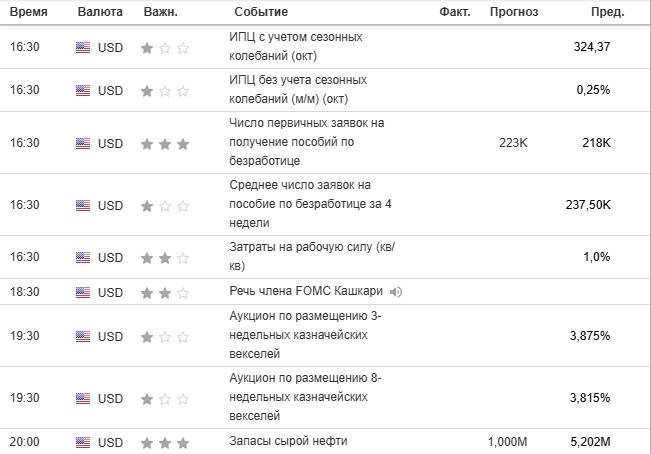Click the US flag in the 3-week bill auction row
Image resolution: width=651 pixels, height=454 pixels.
[83, 336]
